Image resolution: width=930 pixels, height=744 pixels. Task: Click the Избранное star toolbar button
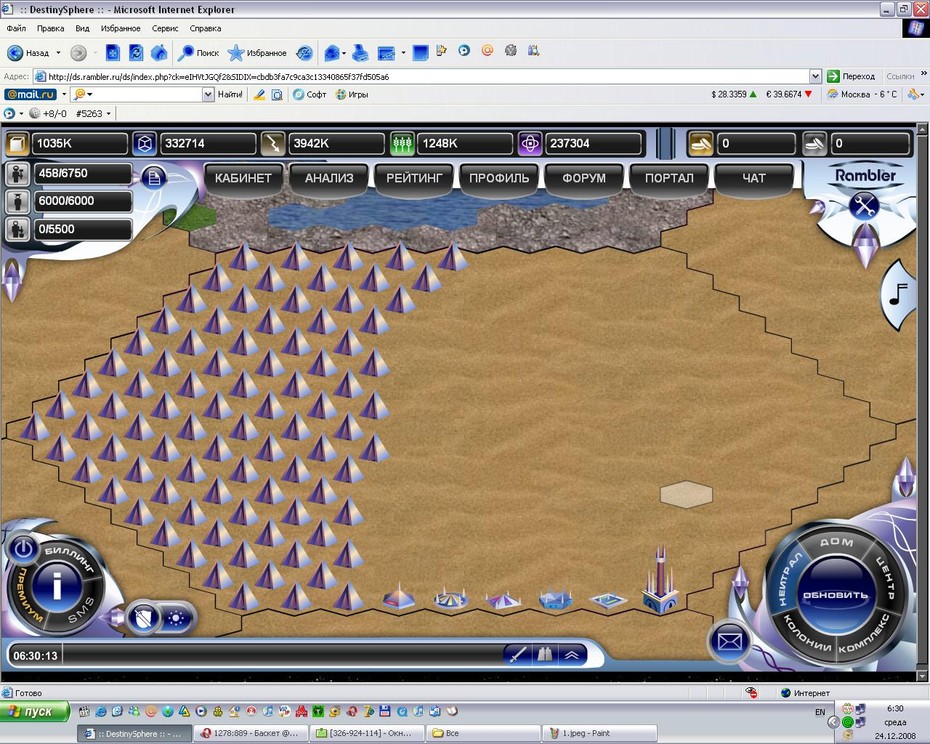(x=257, y=53)
